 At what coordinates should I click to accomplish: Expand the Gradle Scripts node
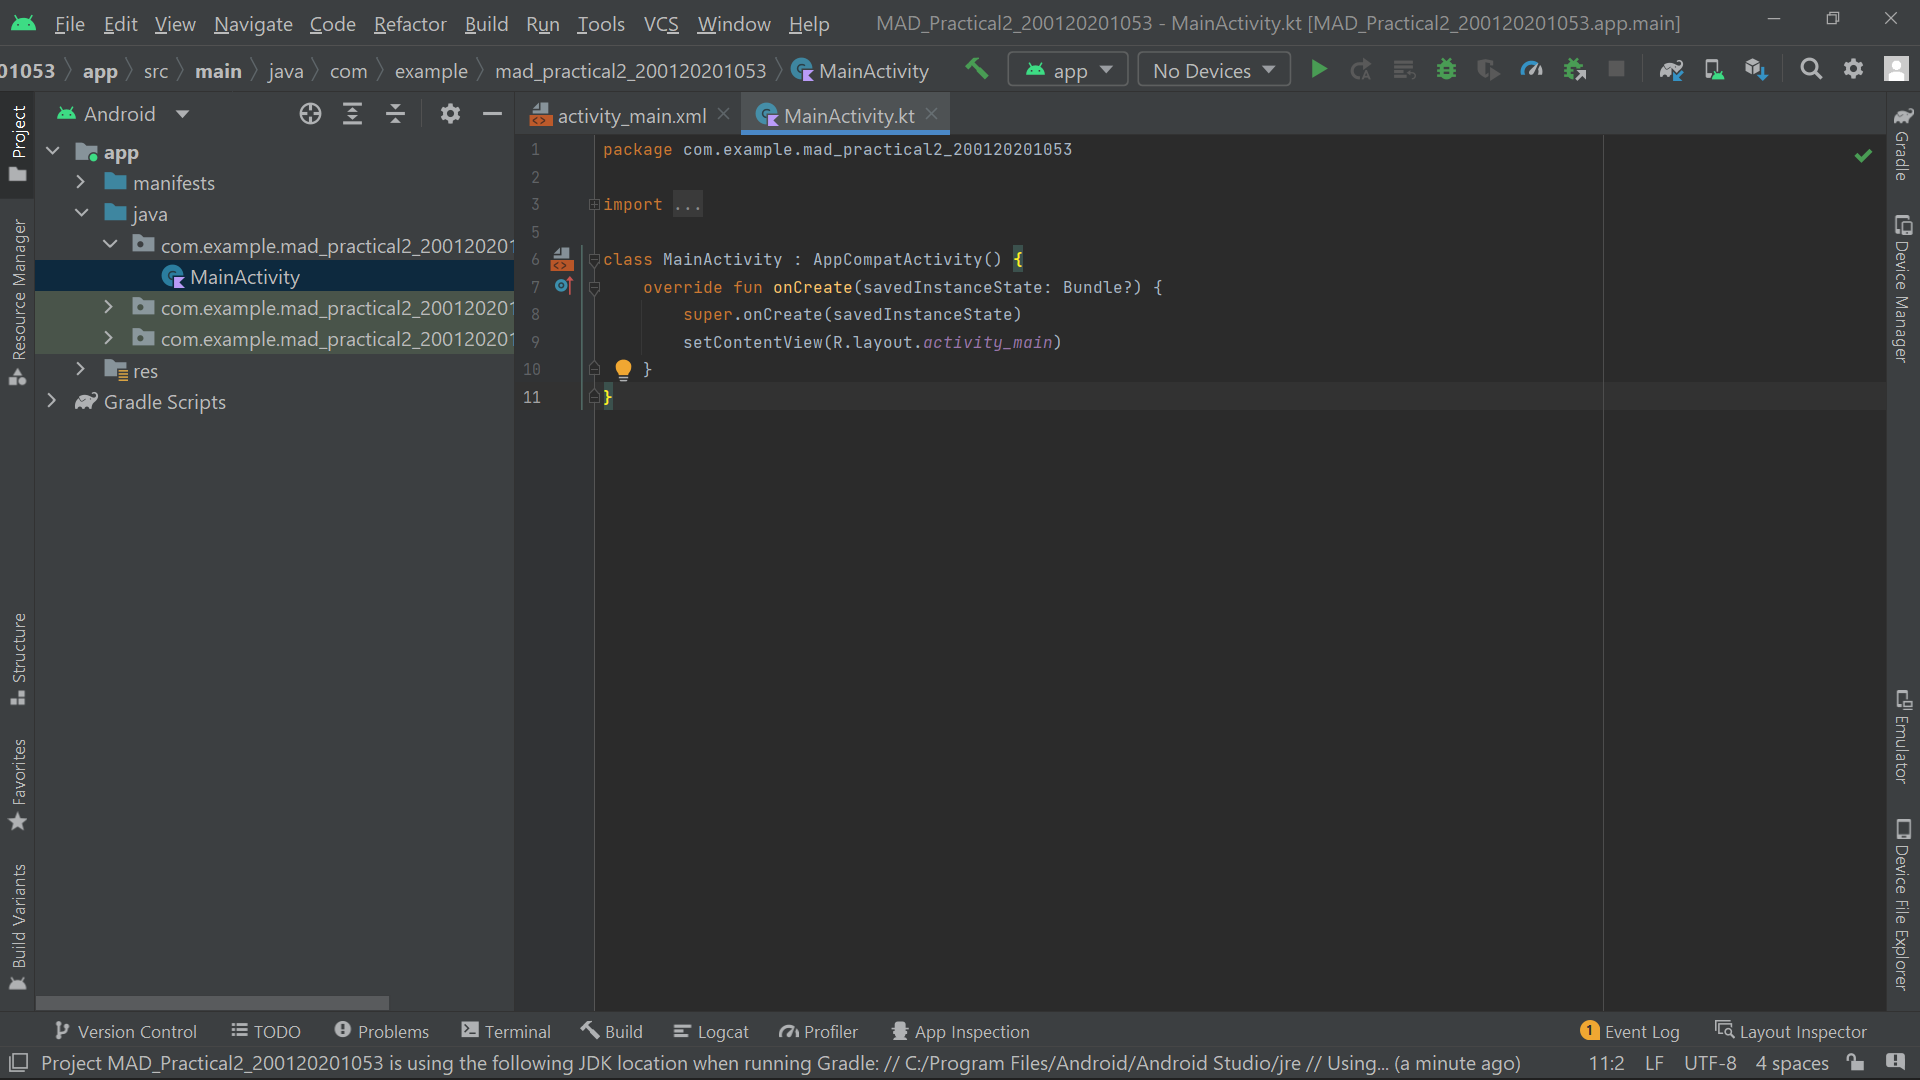pos(51,401)
